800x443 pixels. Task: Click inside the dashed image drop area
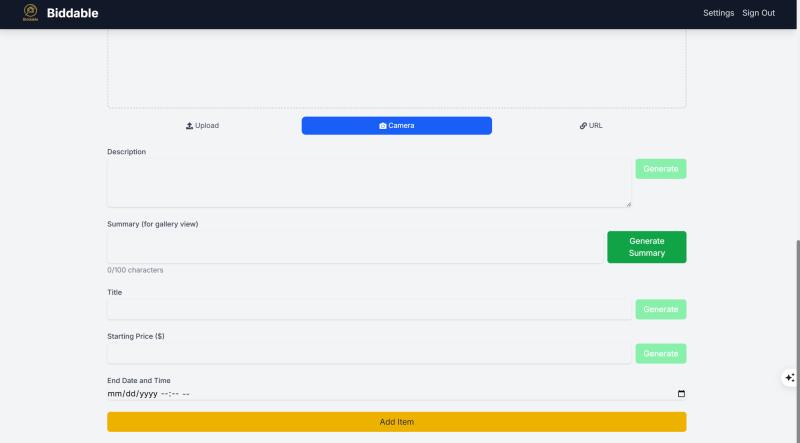click(x=396, y=68)
